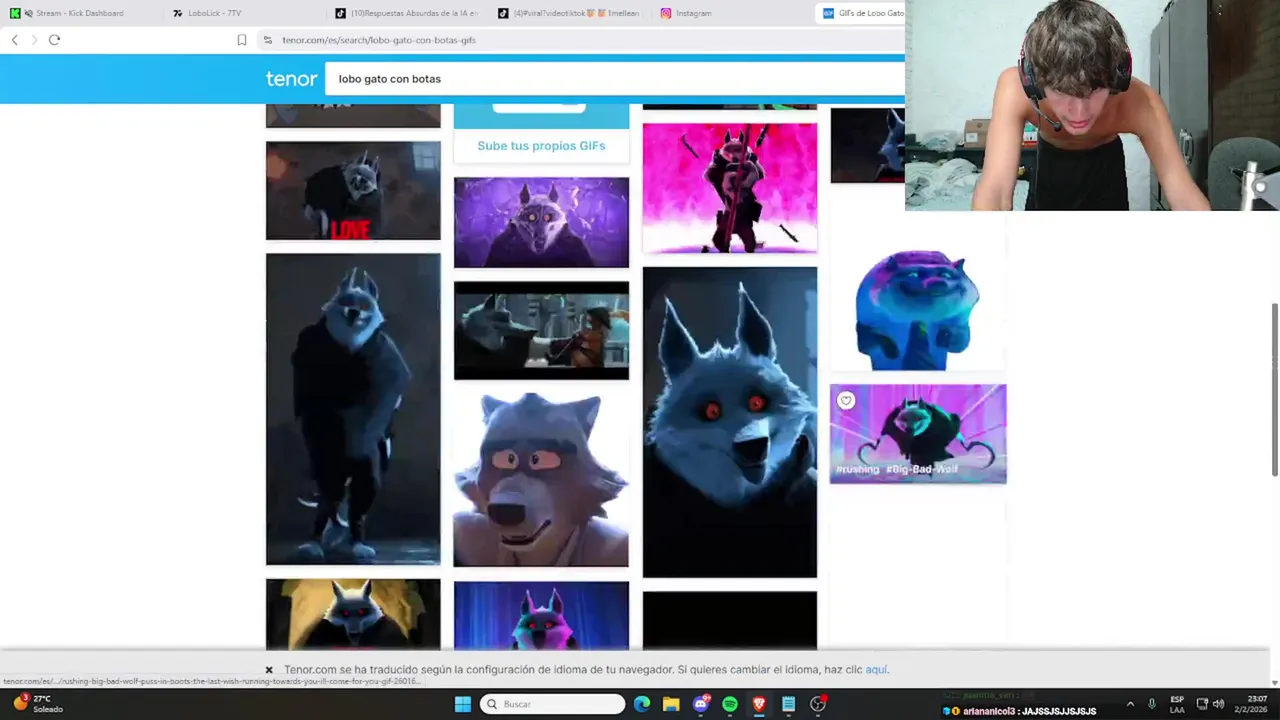Open the blue notepad app in taskbar
The width and height of the screenshot is (1280, 720).
(789, 704)
